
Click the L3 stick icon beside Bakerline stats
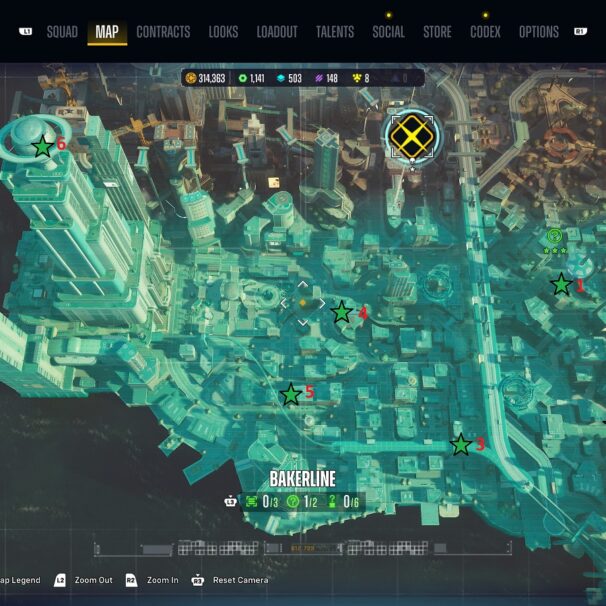click(230, 502)
